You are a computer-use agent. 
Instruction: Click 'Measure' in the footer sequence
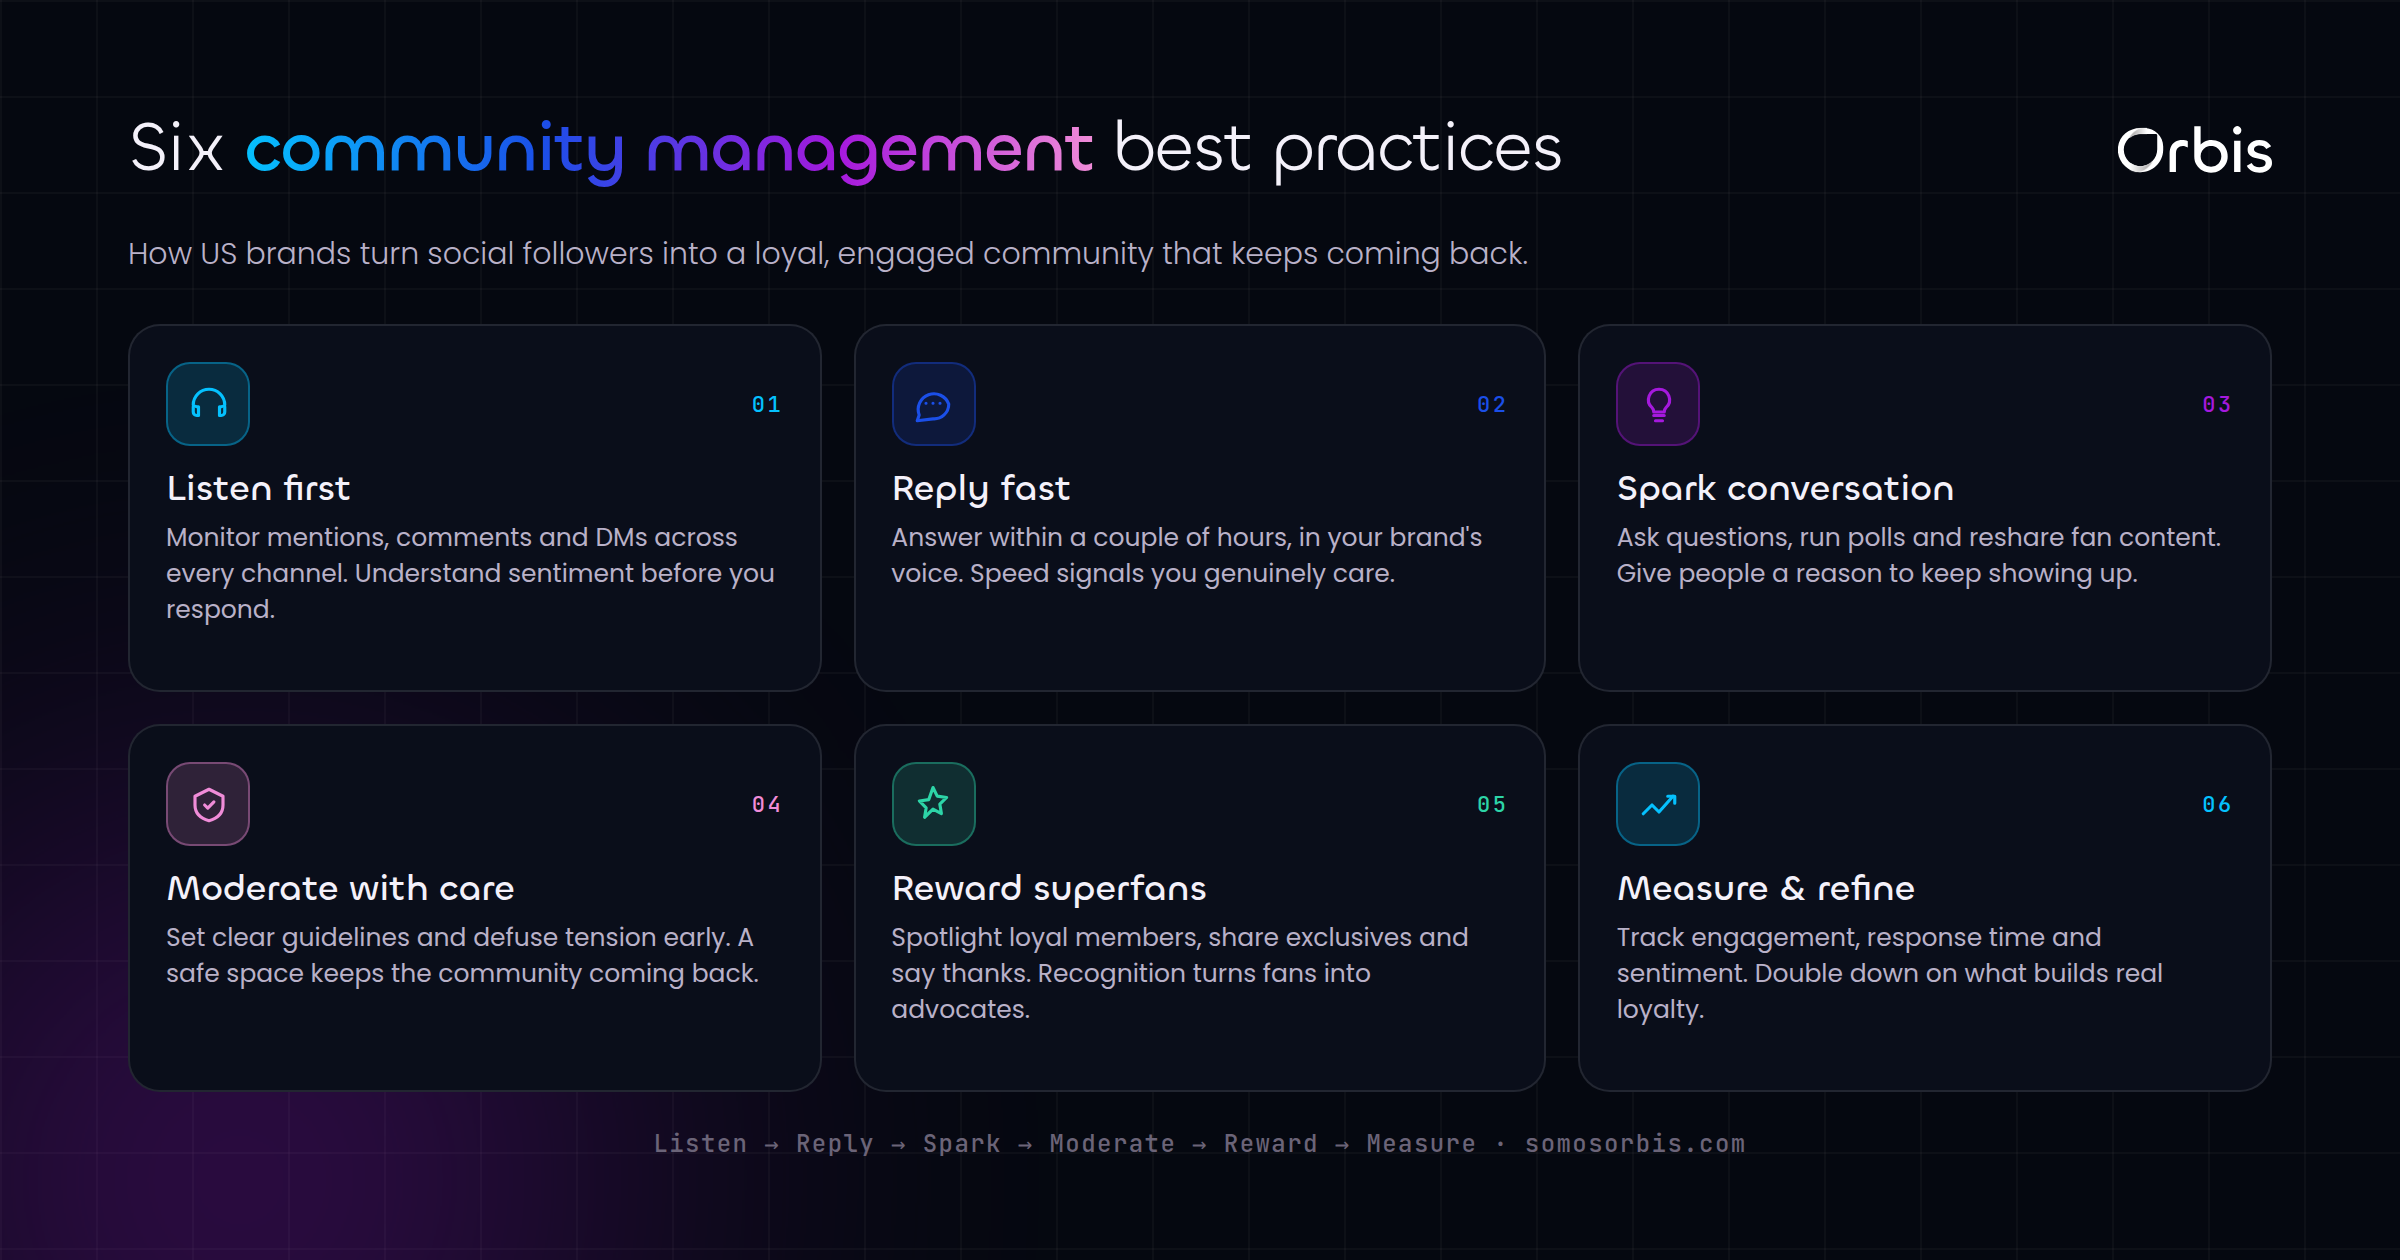point(1421,1143)
